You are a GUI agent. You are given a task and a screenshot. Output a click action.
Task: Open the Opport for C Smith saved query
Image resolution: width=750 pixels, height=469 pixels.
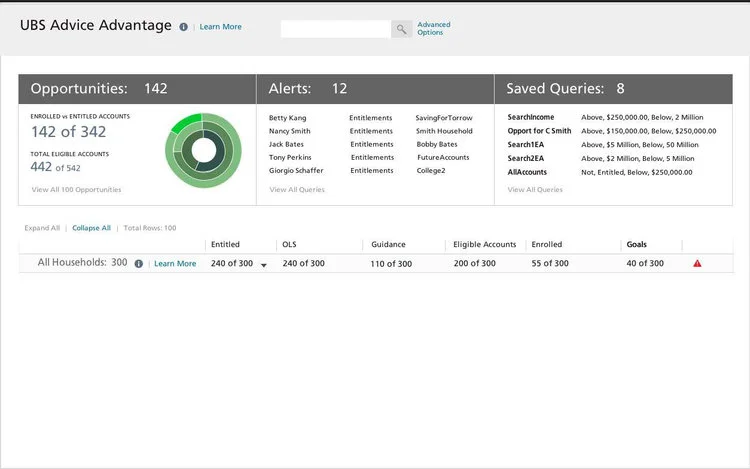tap(539, 131)
